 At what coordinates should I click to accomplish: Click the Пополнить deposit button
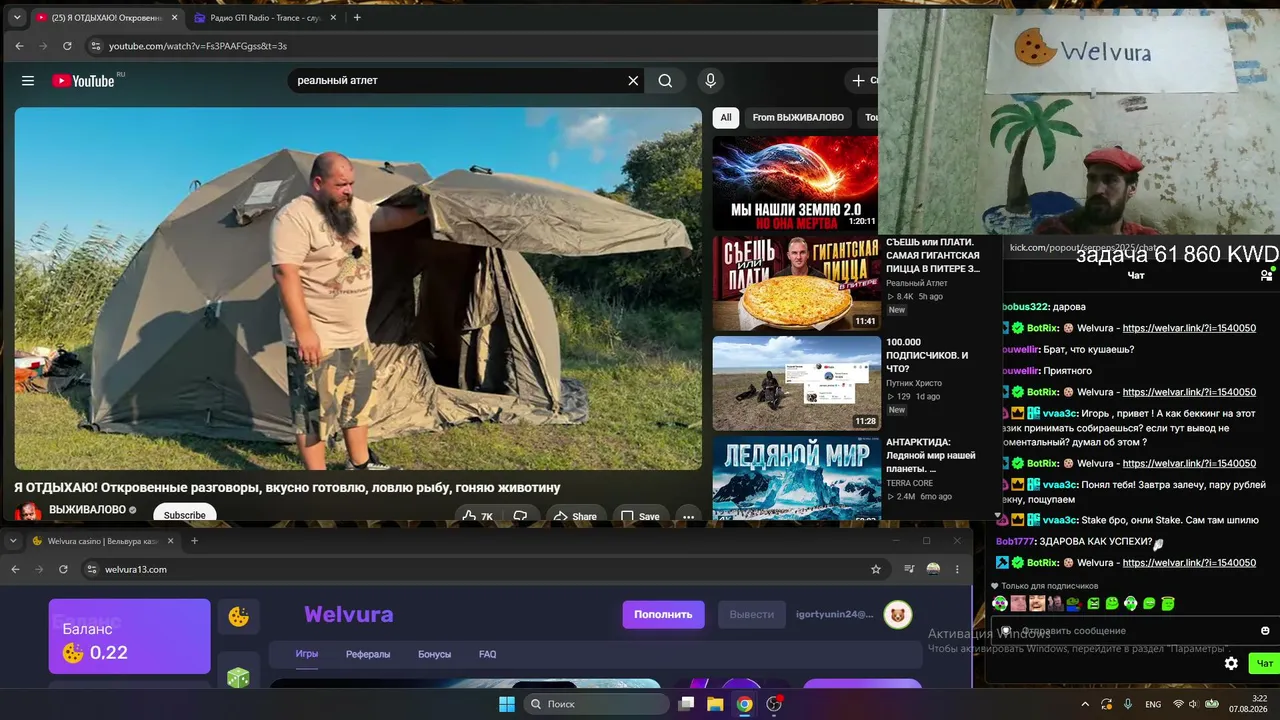click(x=663, y=614)
